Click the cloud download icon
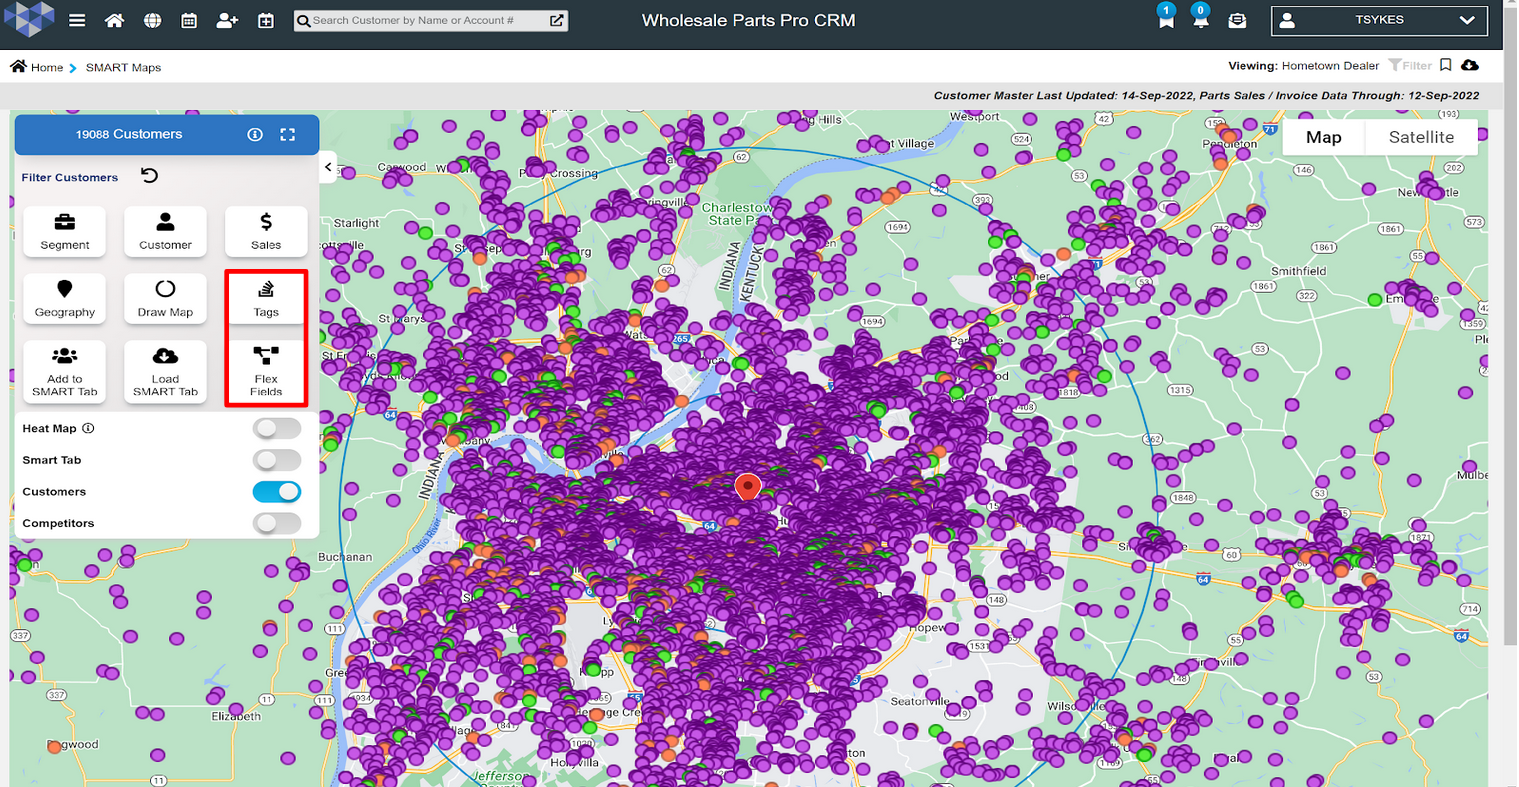 [1470, 65]
